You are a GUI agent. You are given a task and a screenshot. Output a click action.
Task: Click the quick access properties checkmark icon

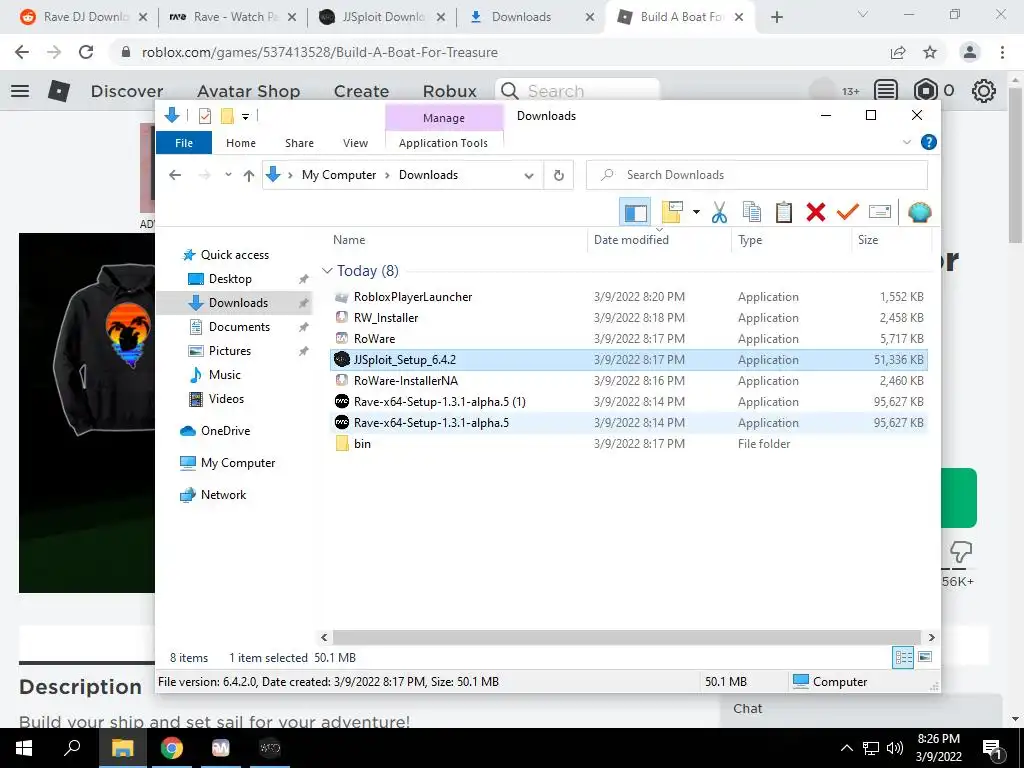tap(204, 116)
